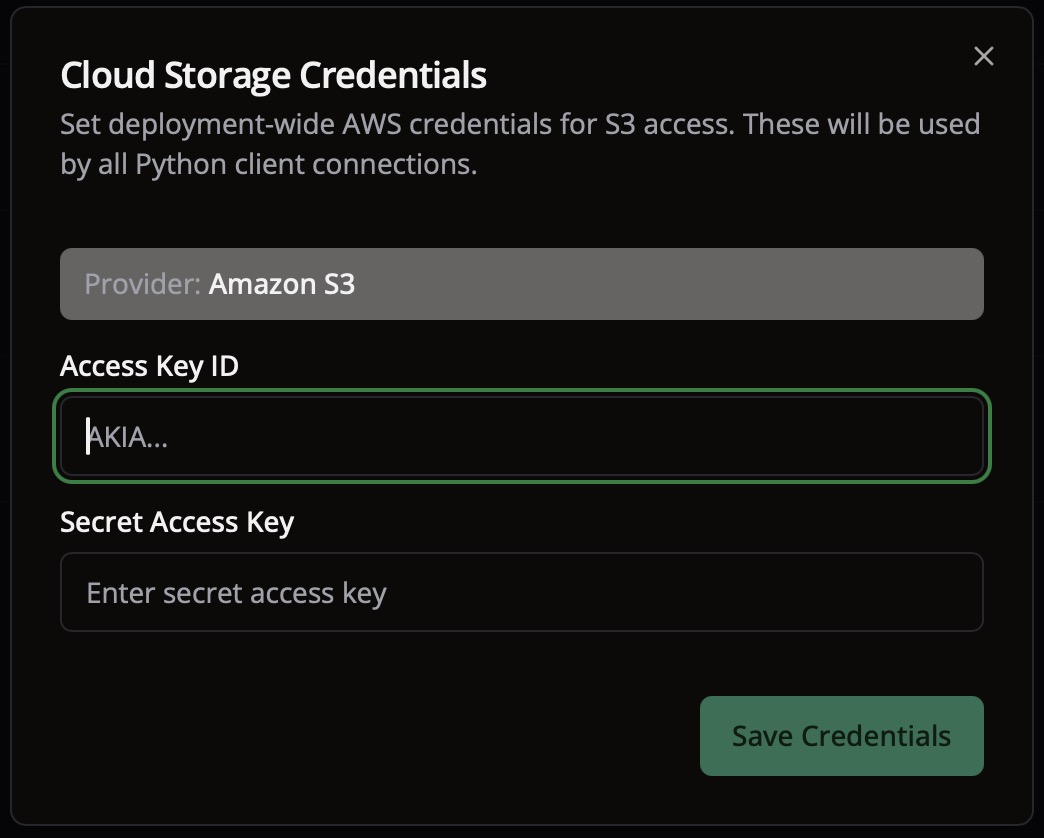Open the Amazon S3 provider selector
1044x838 pixels.
[x=522, y=284]
